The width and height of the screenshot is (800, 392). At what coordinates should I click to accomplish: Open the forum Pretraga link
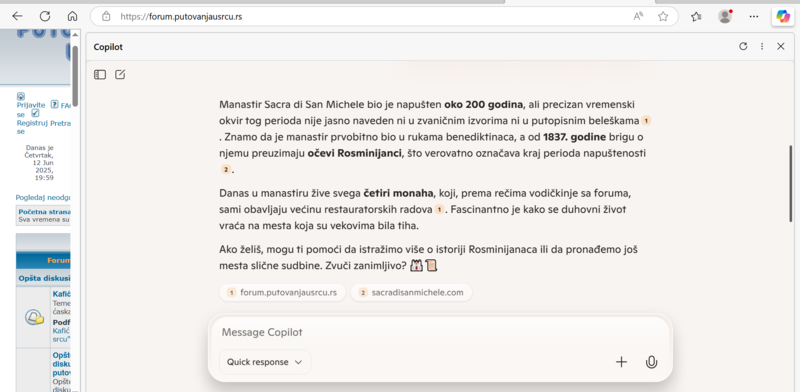pos(60,123)
